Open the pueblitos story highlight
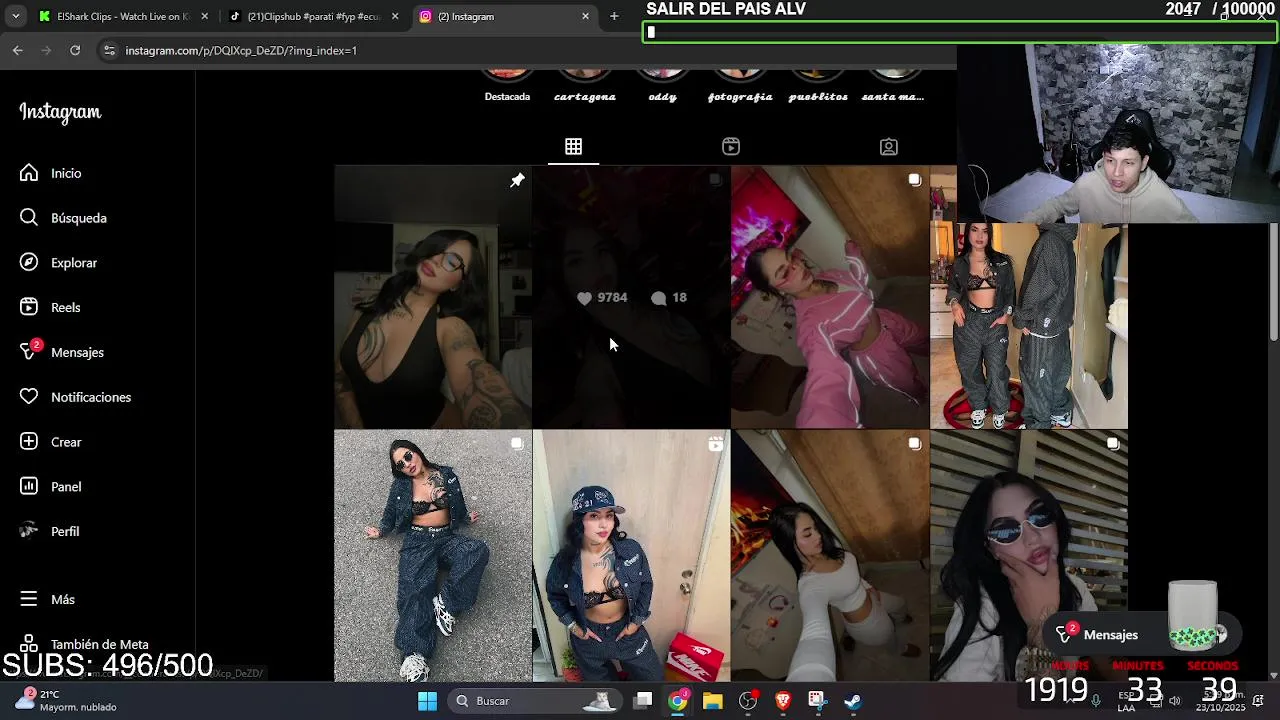Viewport: 1280px width, 720px height. [818, 86]
